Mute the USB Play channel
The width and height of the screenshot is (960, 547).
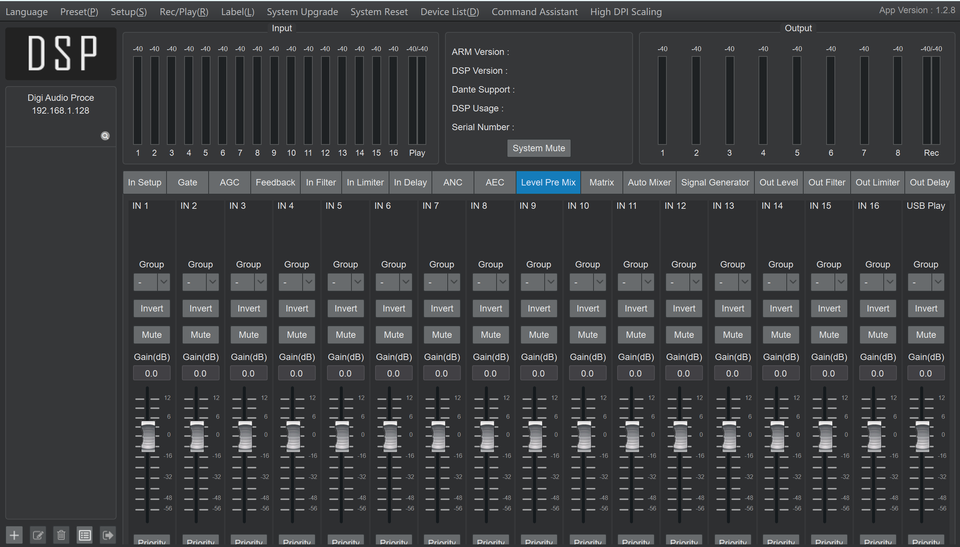pos(926,335)
